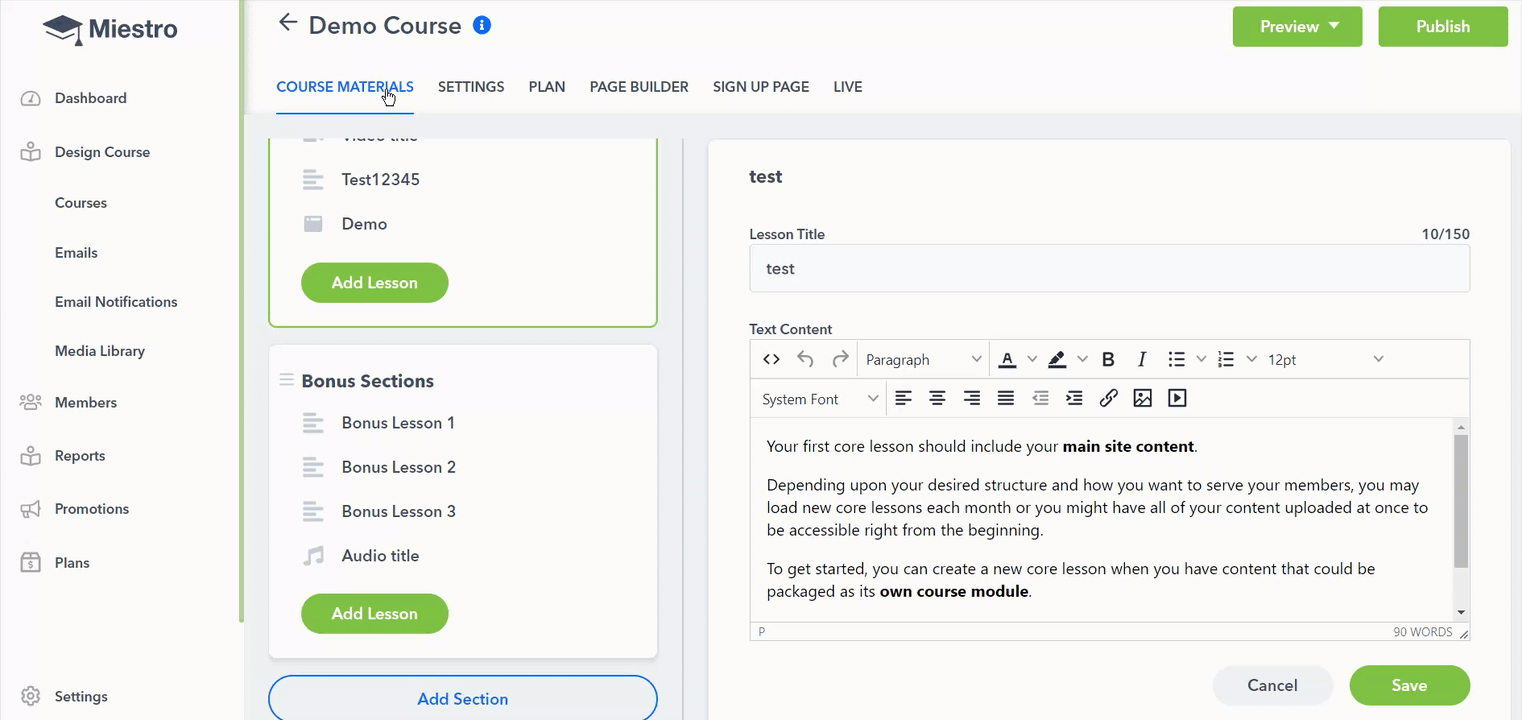Insert a bullet list

(1177, 359)
